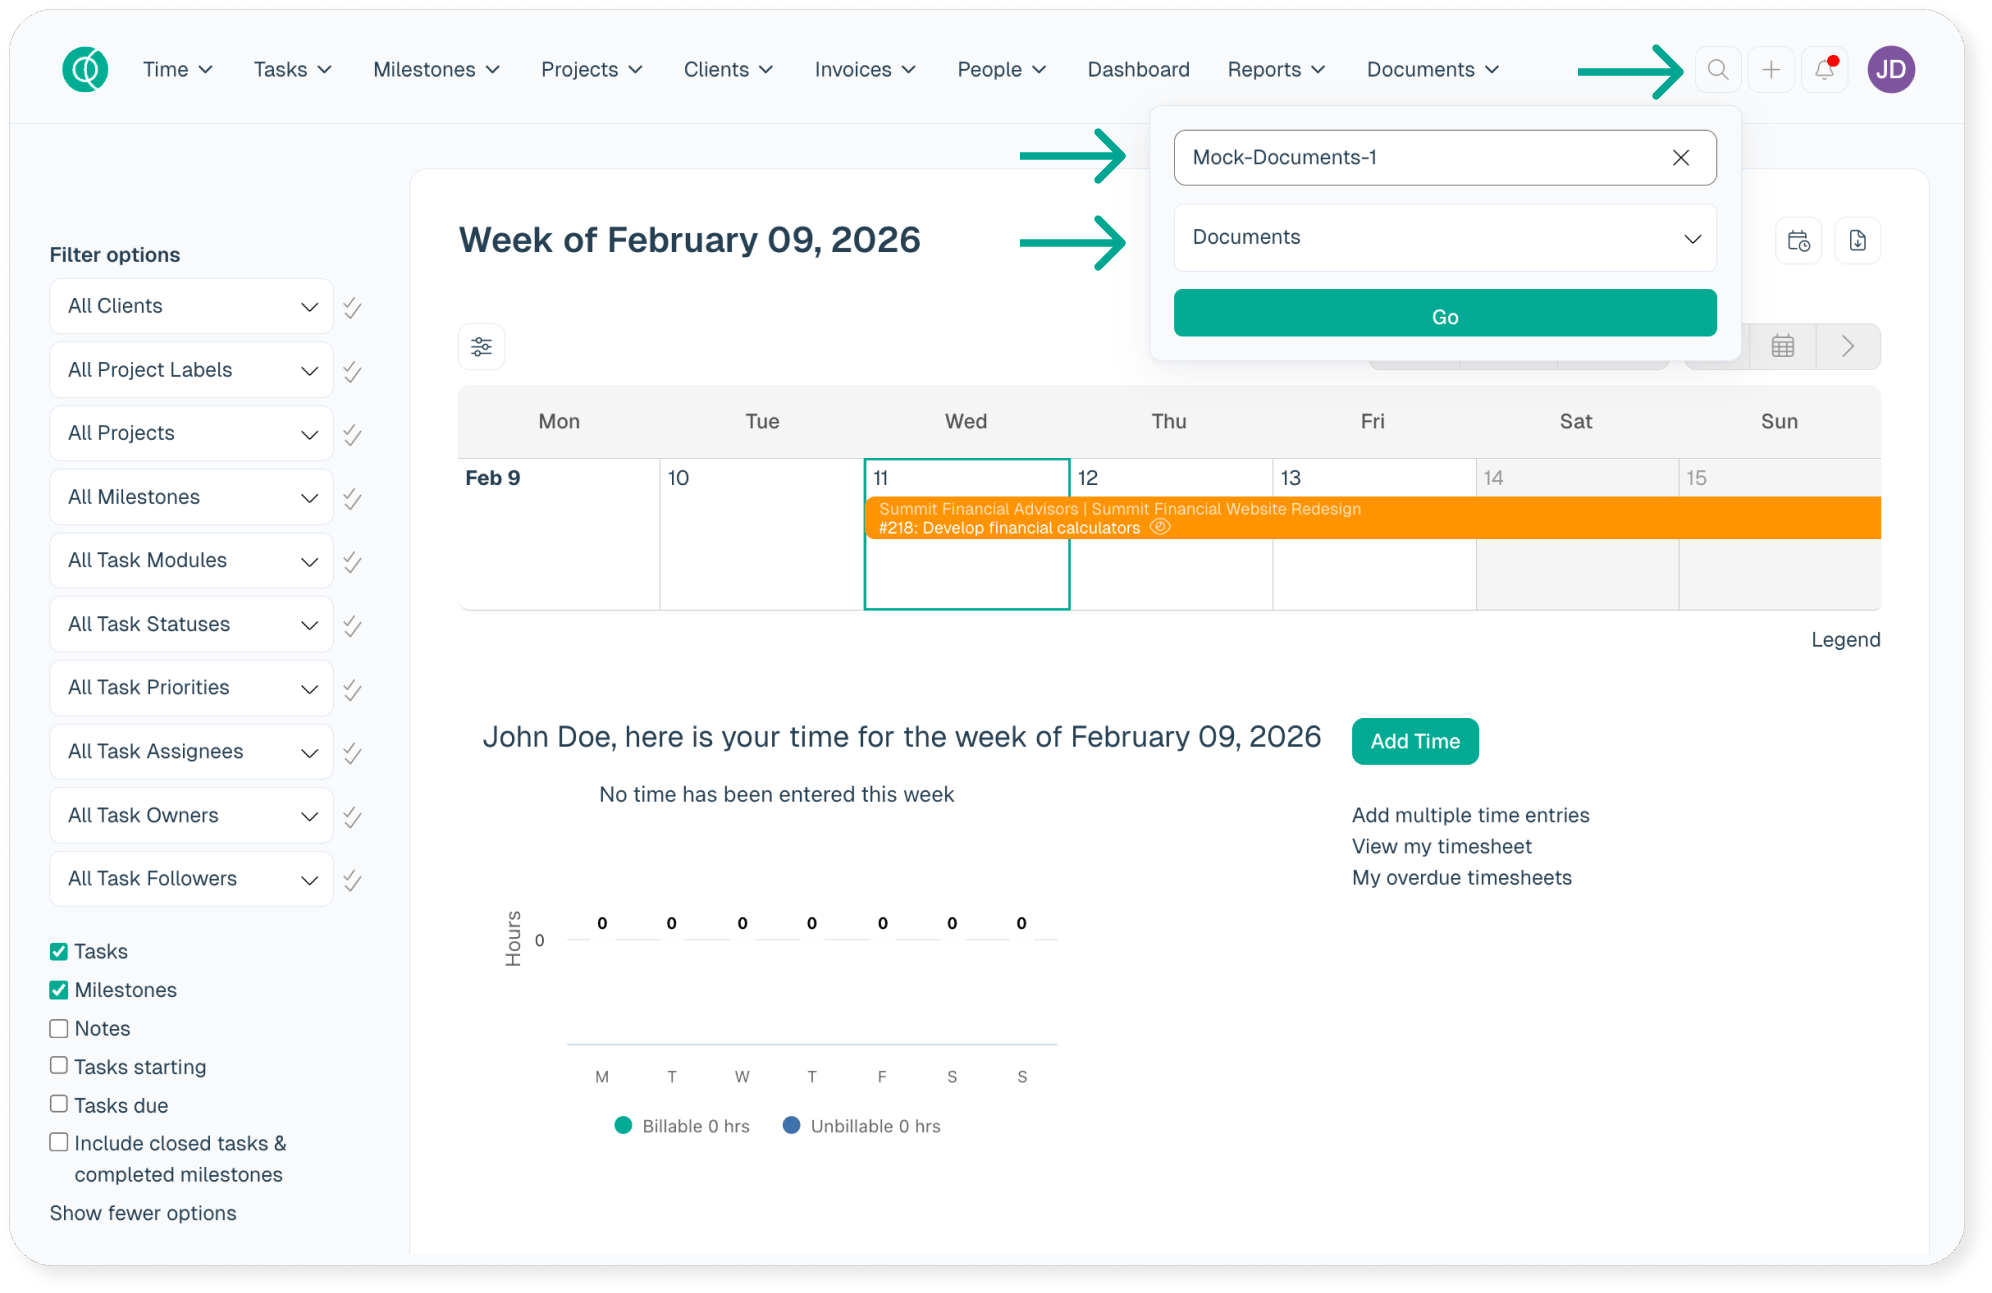The width and height of the screenshot is (1992, 1293).
Task: Expand the All Task Statuses dropdown
Action: pyautogui.click(x=191, y=624)
